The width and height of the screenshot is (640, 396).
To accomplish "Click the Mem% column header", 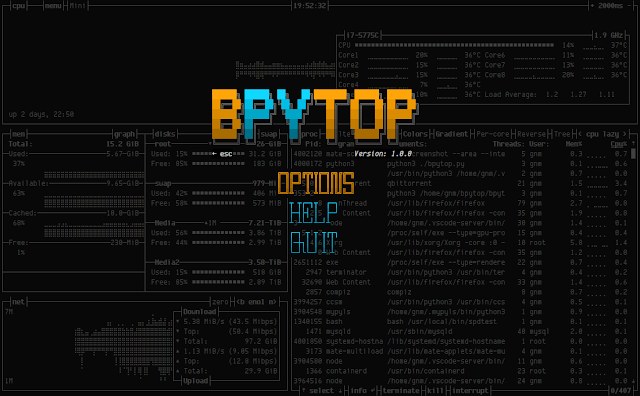I will point(574,144).
